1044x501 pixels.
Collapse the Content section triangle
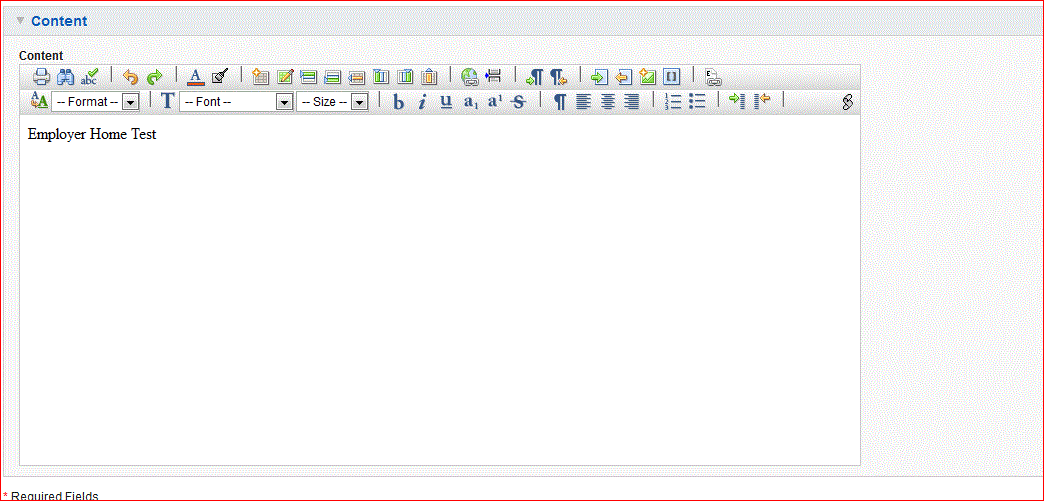pos(20,21)
